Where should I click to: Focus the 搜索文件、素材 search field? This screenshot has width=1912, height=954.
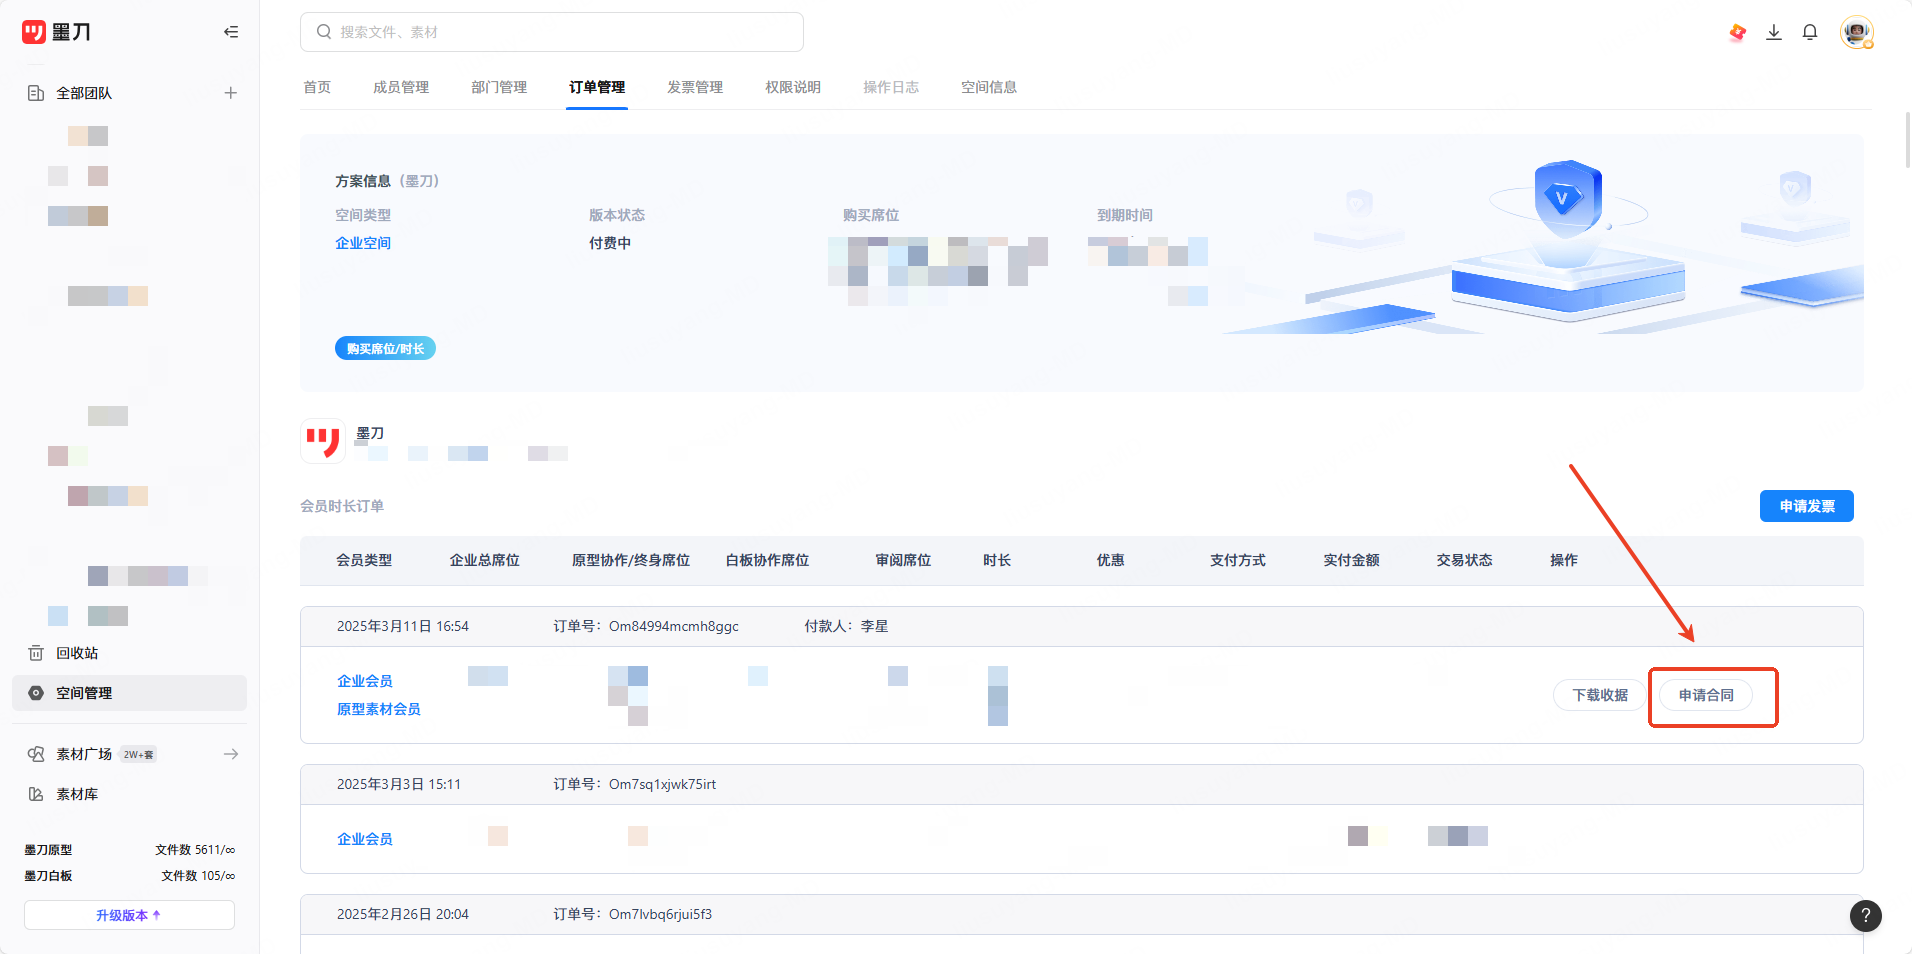click(x=552, y=32)
